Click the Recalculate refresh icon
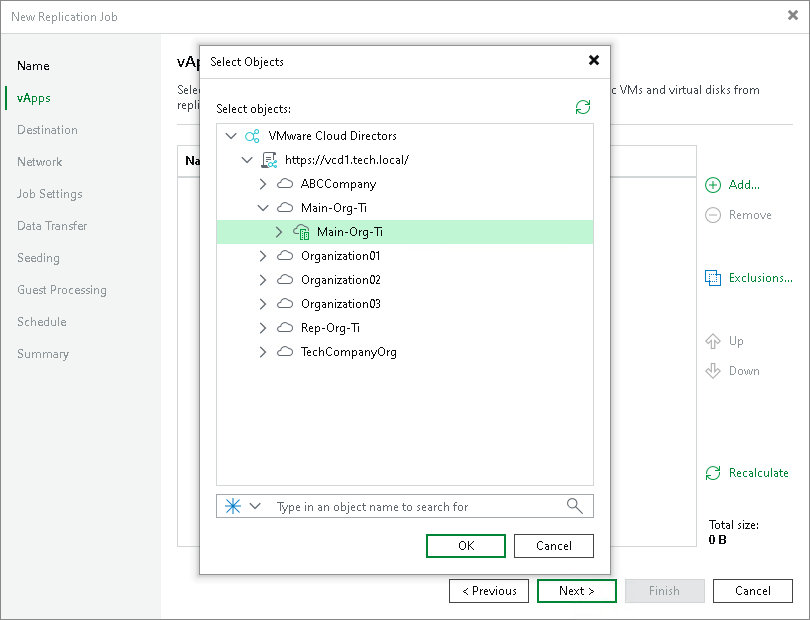The image size is (810, 620). (x=713, y=473)
